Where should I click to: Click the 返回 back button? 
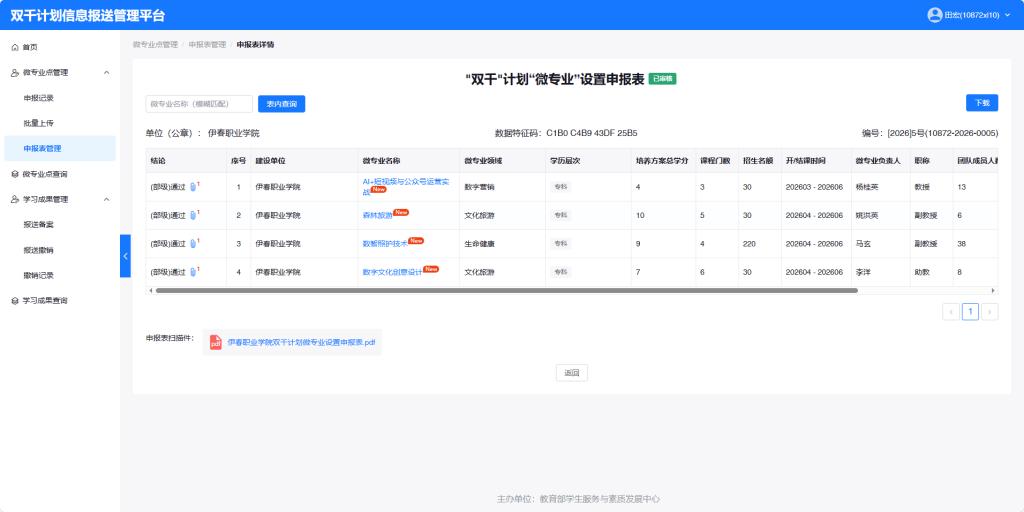pos(572,373)
